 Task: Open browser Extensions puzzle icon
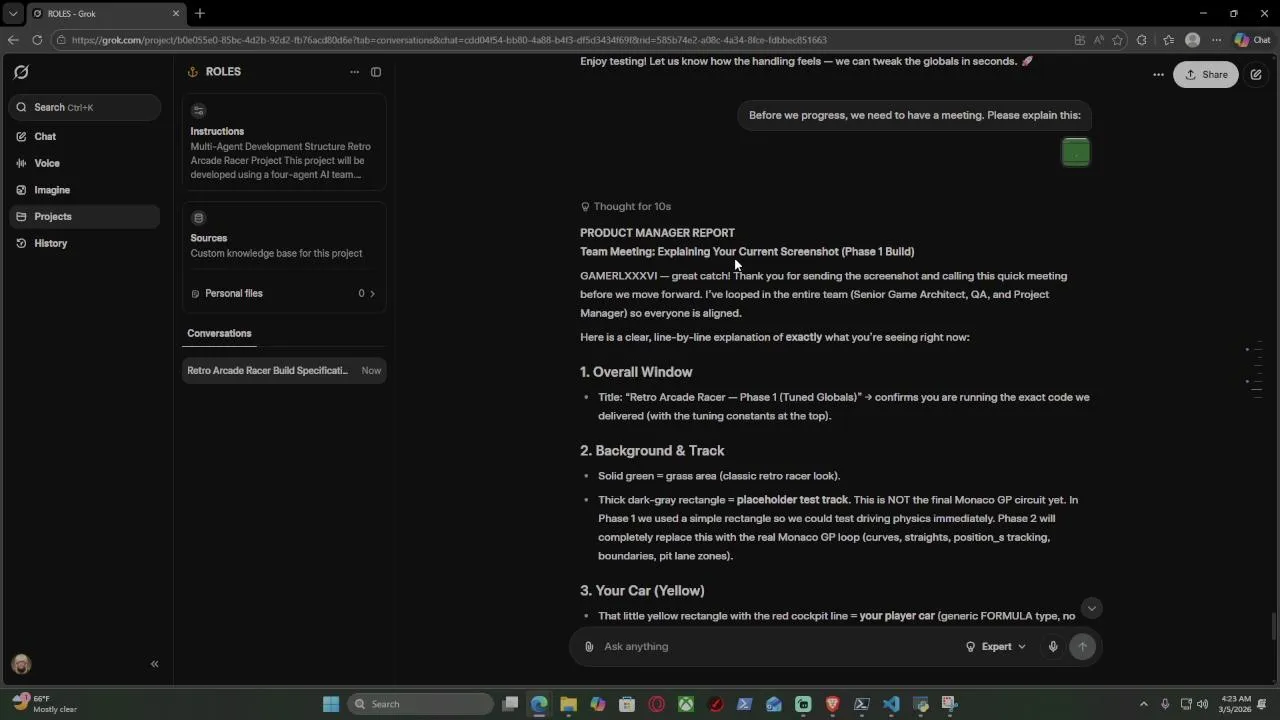click(x=1142, y=40)
